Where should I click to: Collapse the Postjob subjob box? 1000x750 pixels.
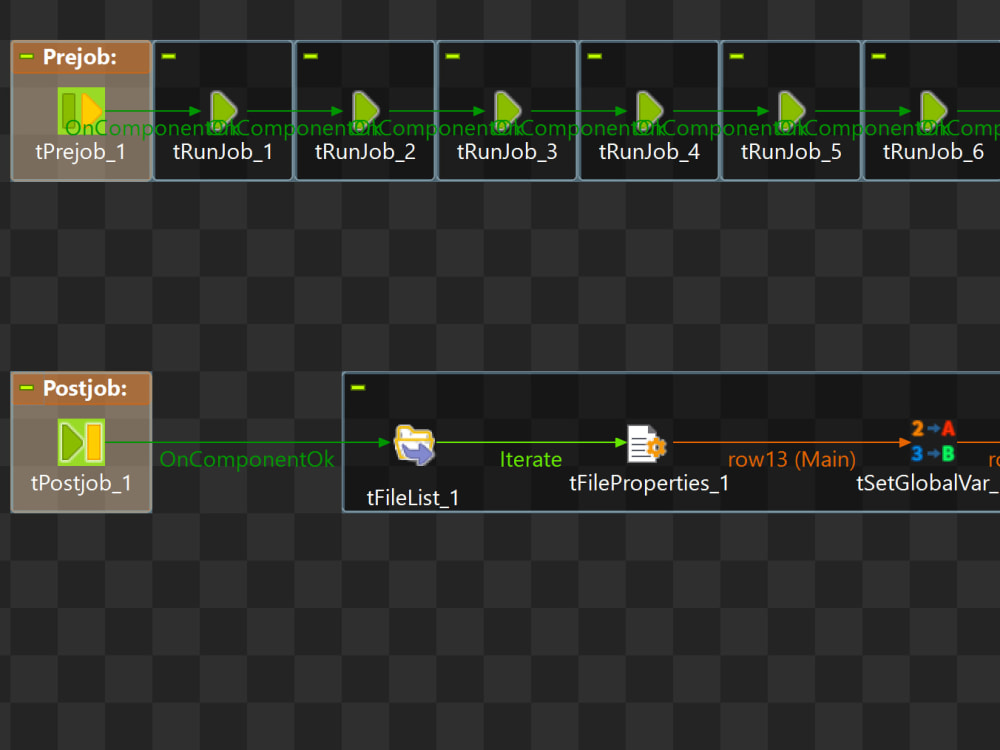pyautogui.click(x=26, y=387)
